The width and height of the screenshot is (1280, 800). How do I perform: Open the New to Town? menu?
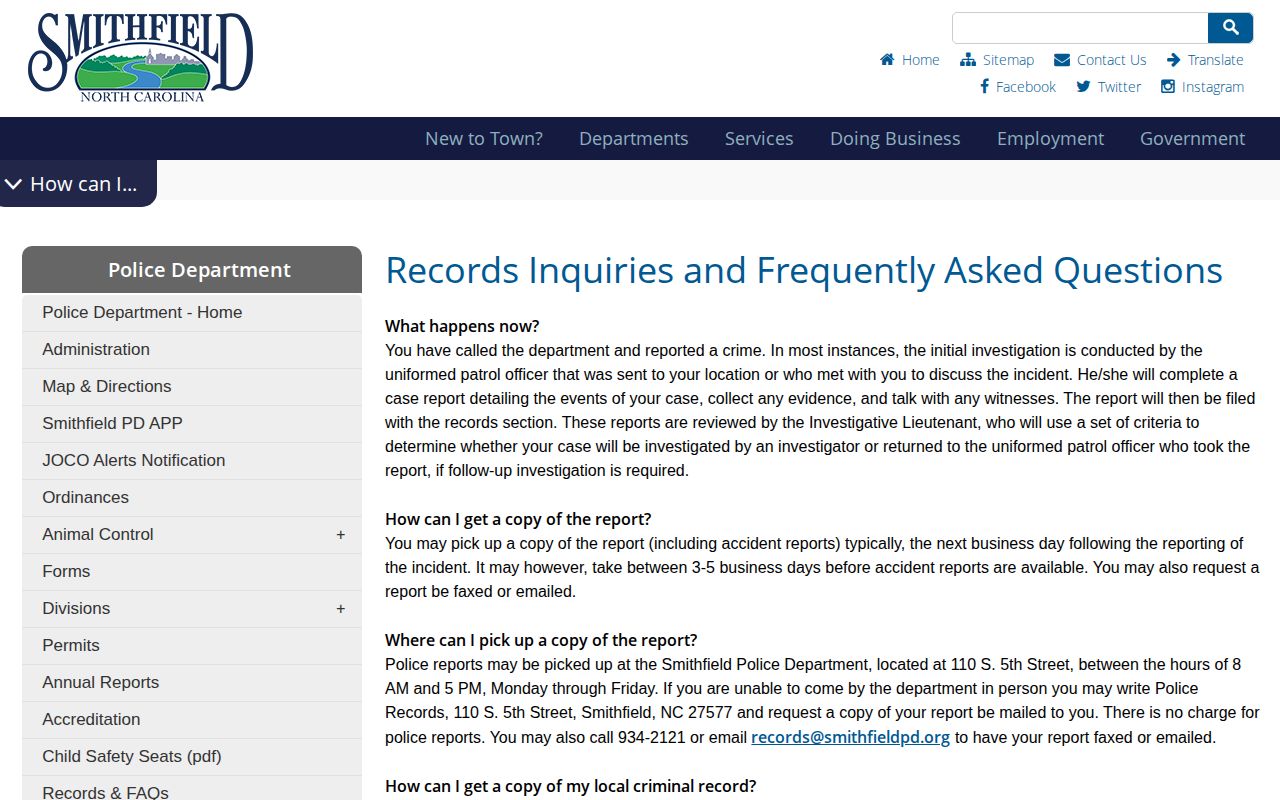tap(484, 139)
